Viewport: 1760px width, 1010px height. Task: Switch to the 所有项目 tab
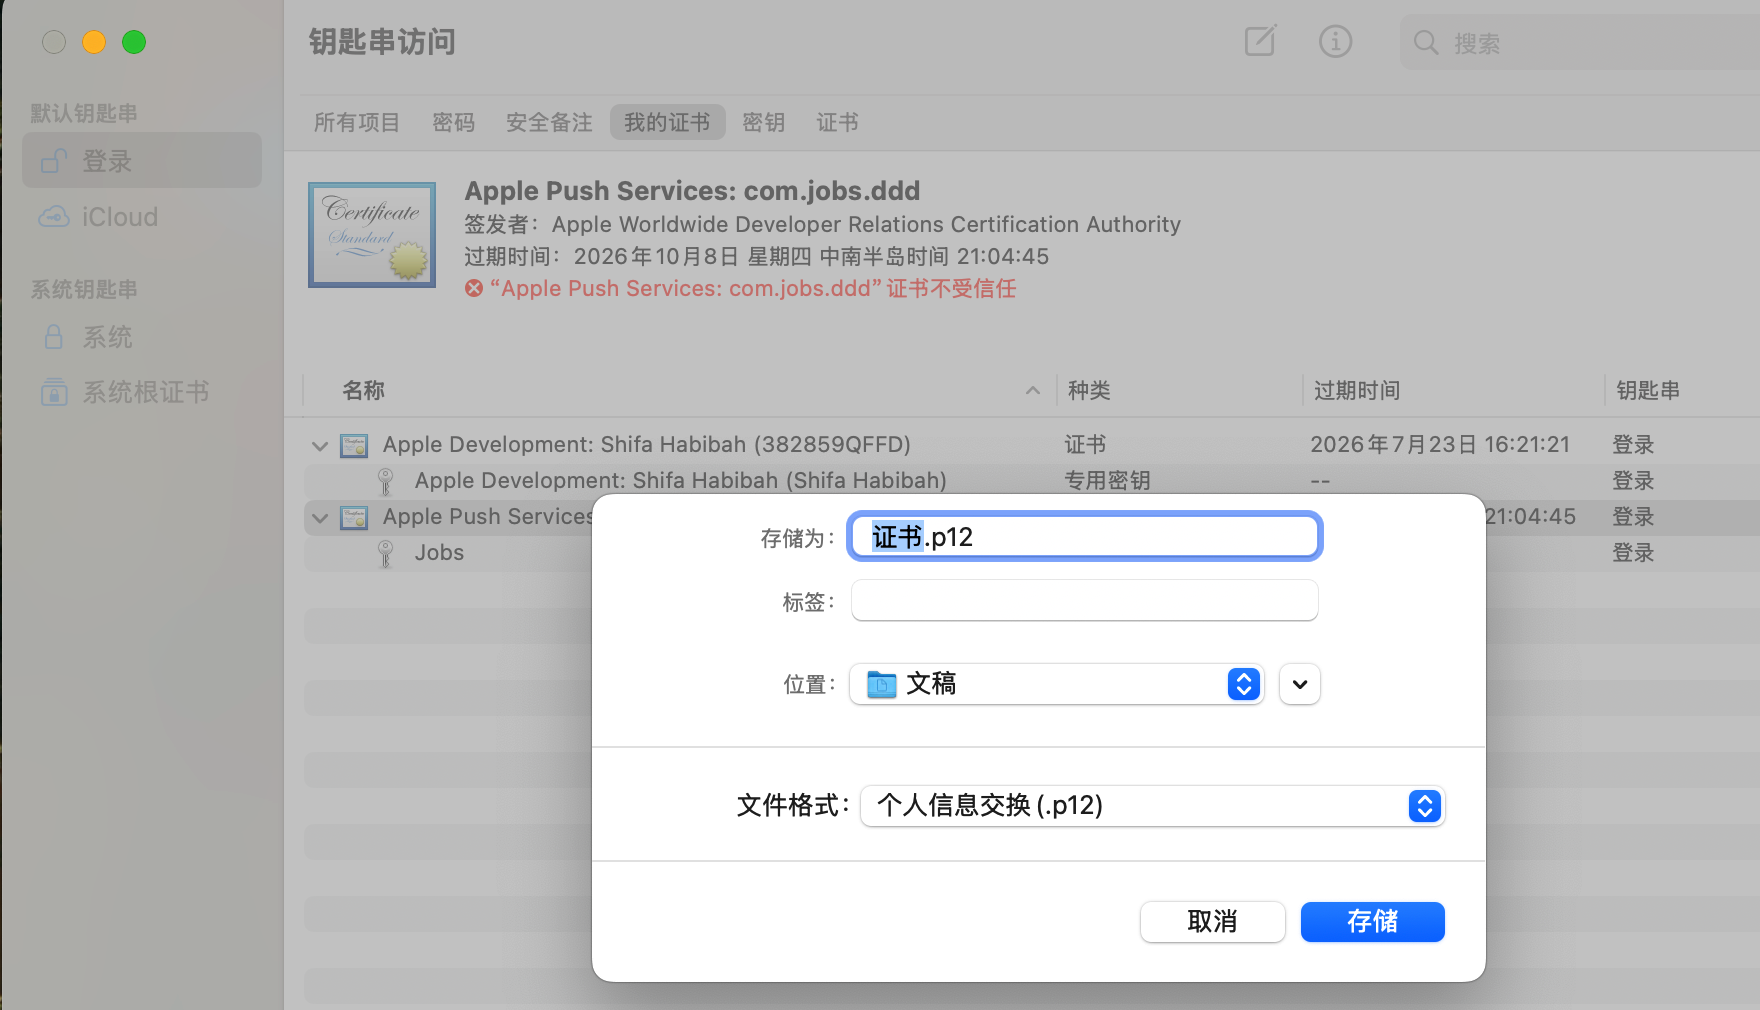coord(356,122)
